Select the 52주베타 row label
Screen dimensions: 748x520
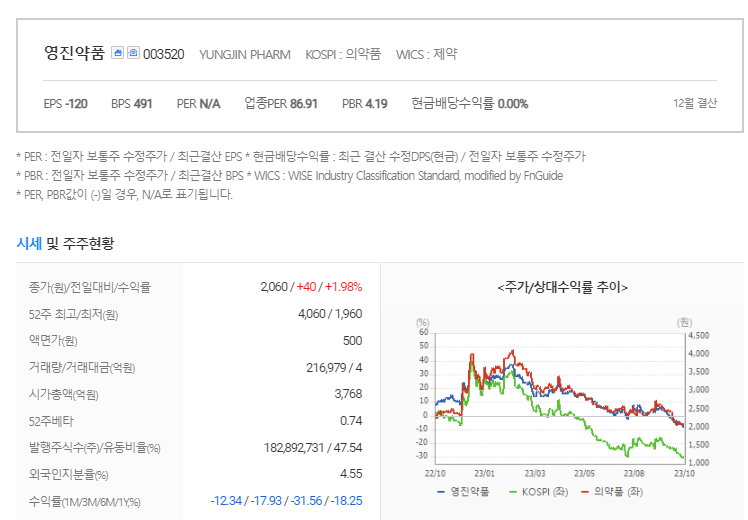(51, 421)
